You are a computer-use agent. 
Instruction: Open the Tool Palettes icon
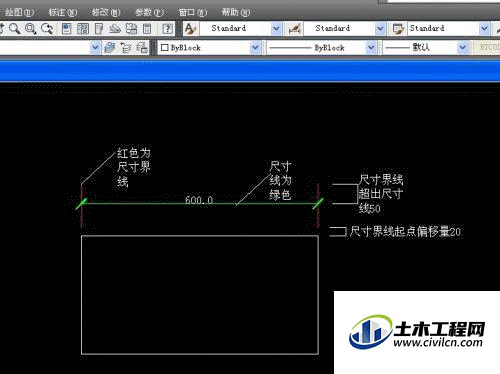click(x=99, y=29)
